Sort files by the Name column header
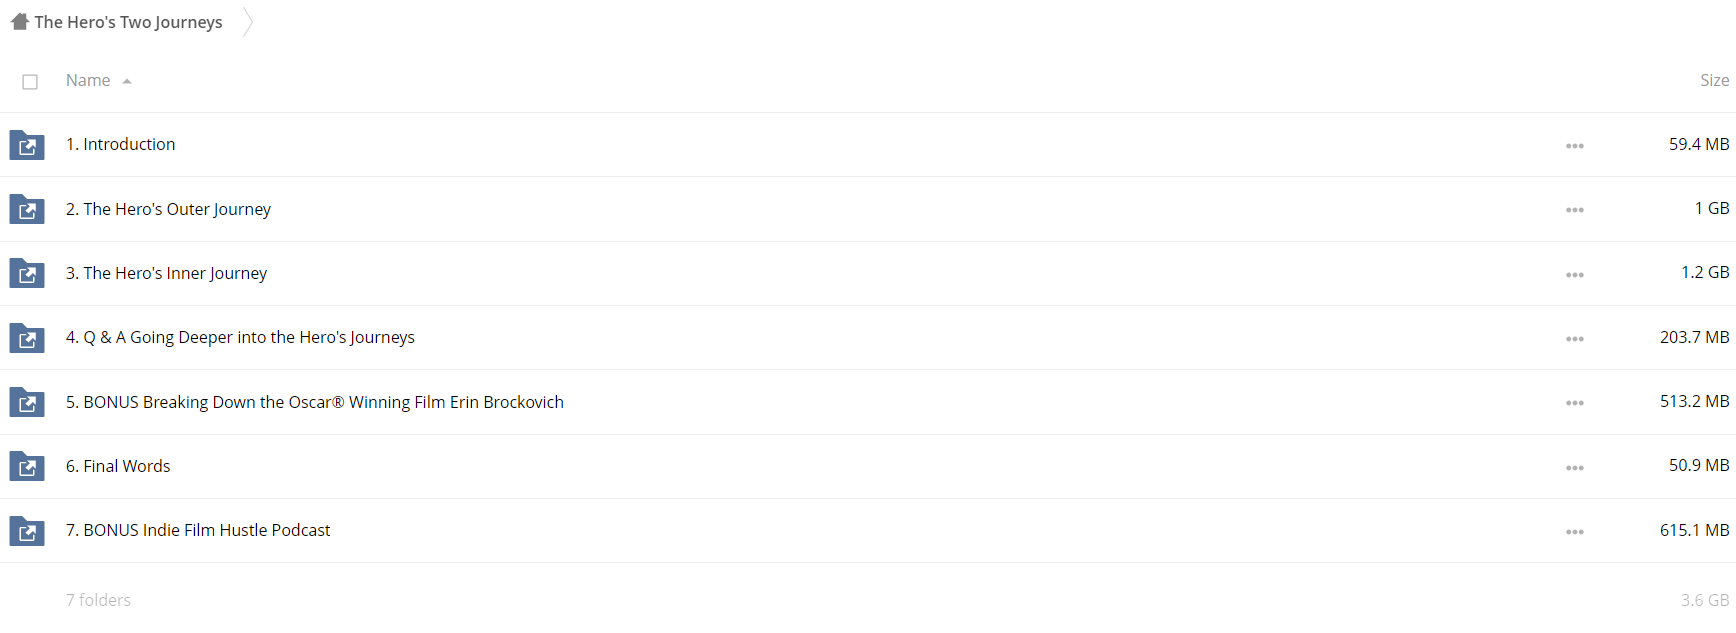Image resolution: width=1736 pixels, height=633 pixels. point(88,80)
